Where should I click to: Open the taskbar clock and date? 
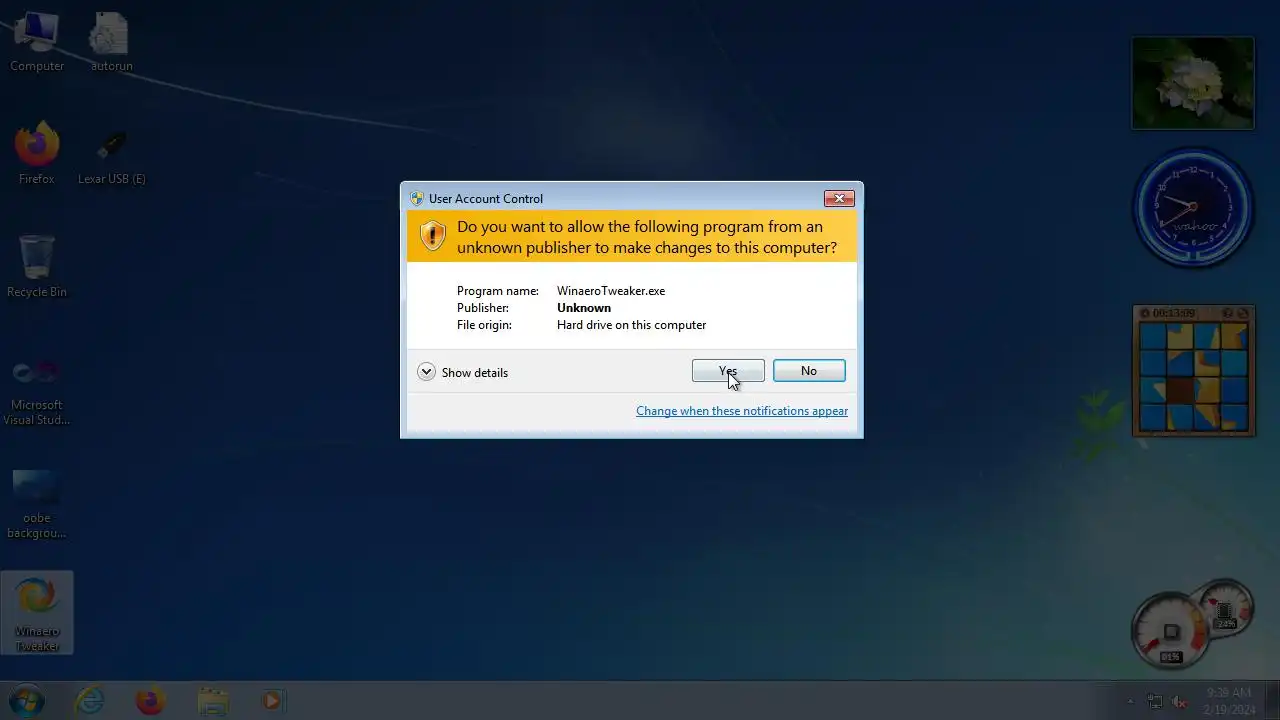click(1229, 701)
